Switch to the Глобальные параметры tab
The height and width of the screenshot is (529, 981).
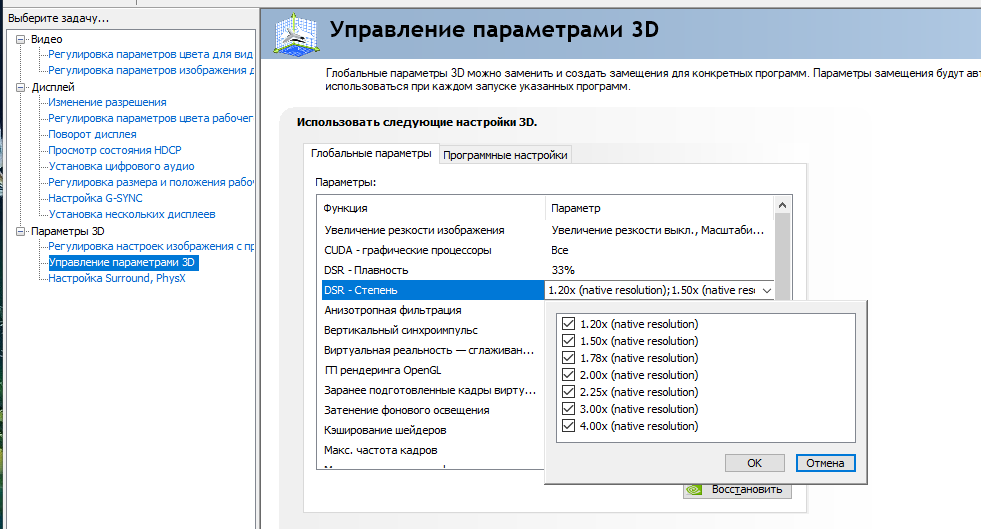coord(371,153)
